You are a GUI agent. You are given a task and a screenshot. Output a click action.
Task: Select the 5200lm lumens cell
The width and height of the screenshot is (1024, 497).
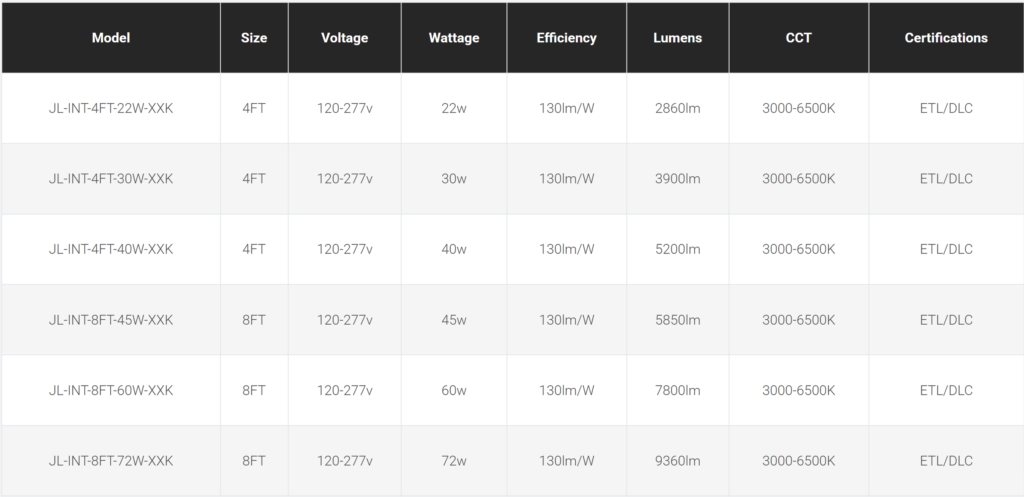(678, 249)
